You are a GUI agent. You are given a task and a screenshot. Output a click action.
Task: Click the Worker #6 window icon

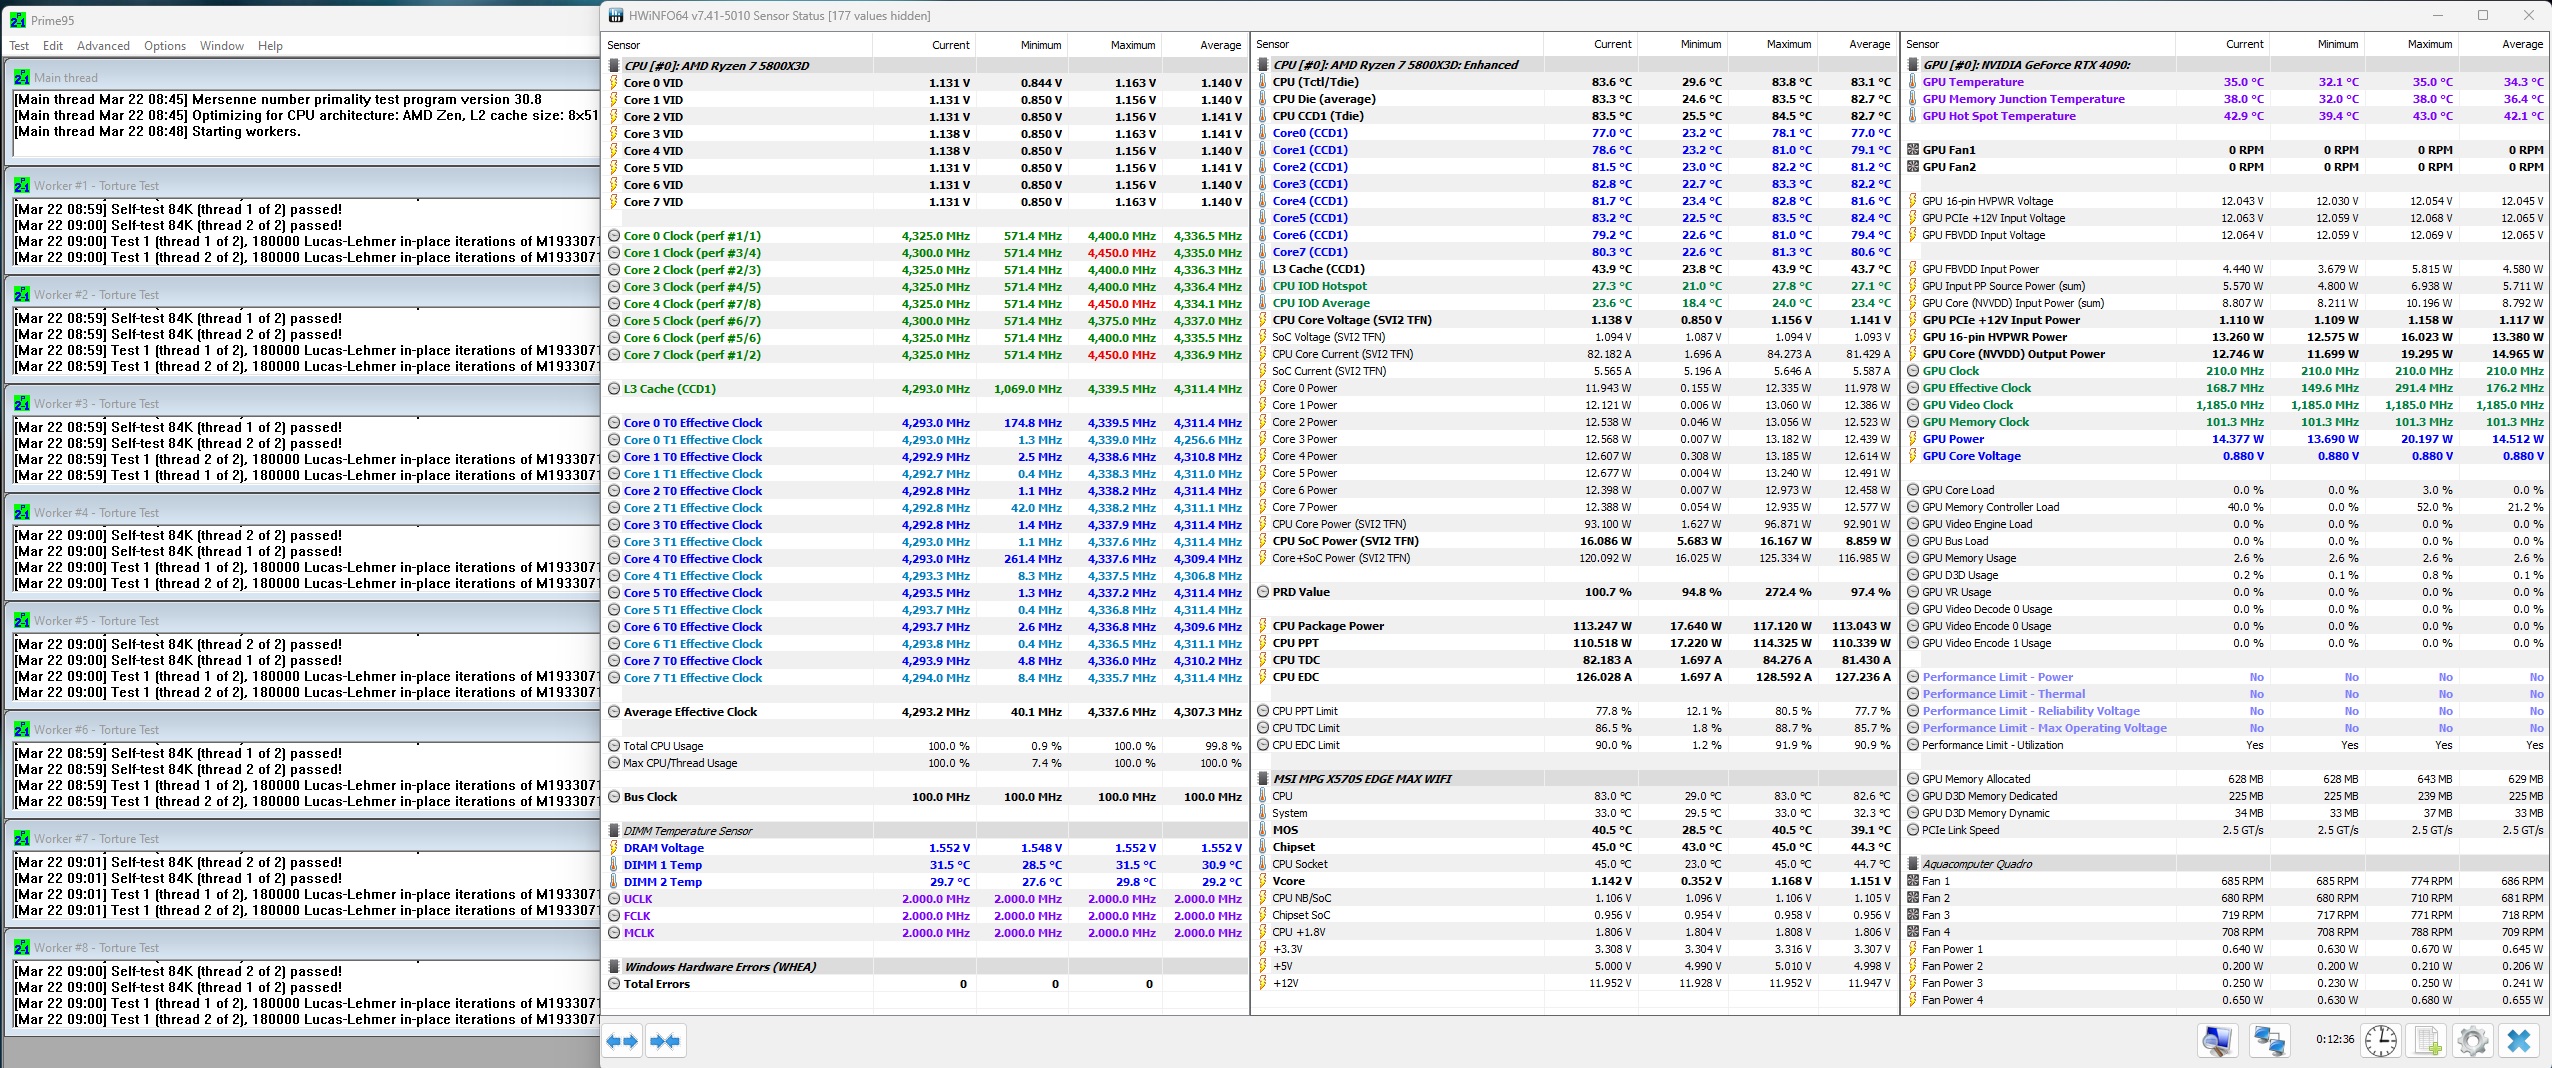[22, 730]
